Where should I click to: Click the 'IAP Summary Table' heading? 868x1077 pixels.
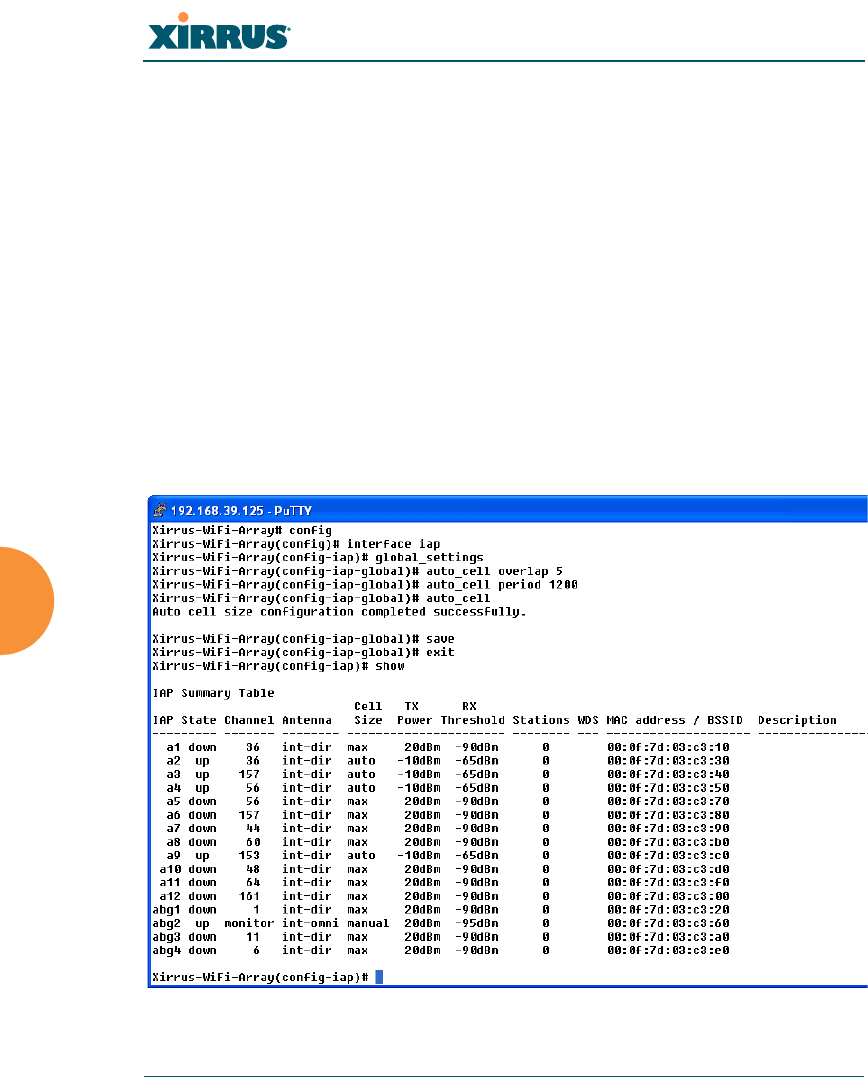pyautogui.click(x=213, y=693)
